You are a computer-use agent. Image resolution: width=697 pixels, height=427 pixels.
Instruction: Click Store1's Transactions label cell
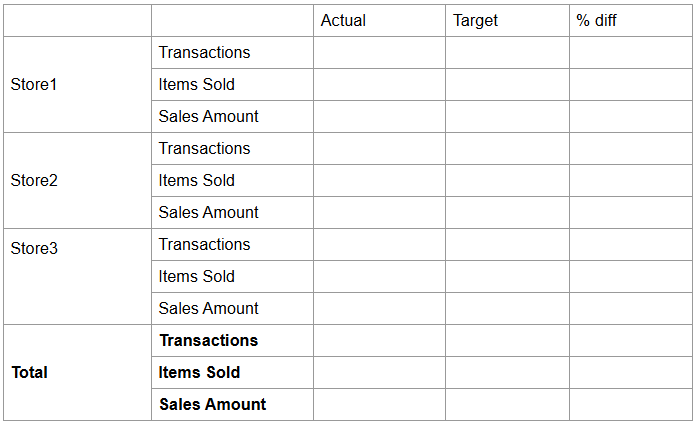pos(232,53)
